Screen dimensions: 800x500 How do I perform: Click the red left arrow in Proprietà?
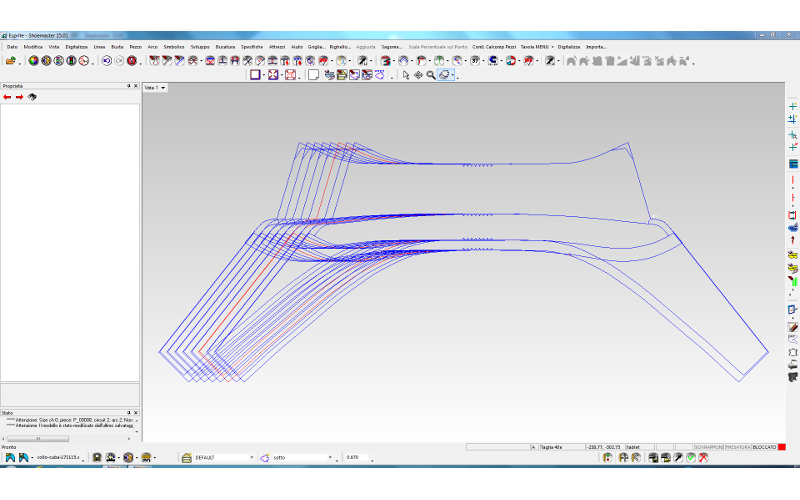pos(7,97)
